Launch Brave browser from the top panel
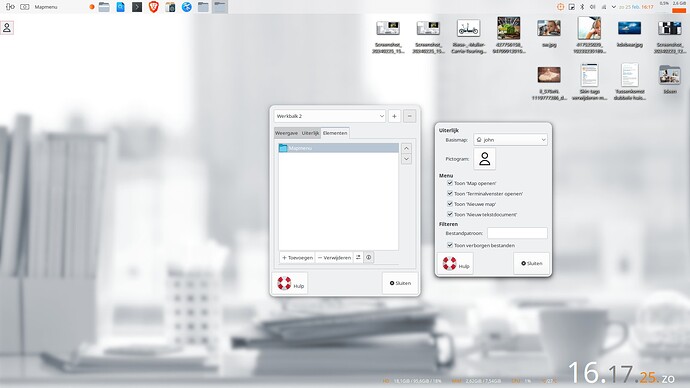 coord(153,7)
